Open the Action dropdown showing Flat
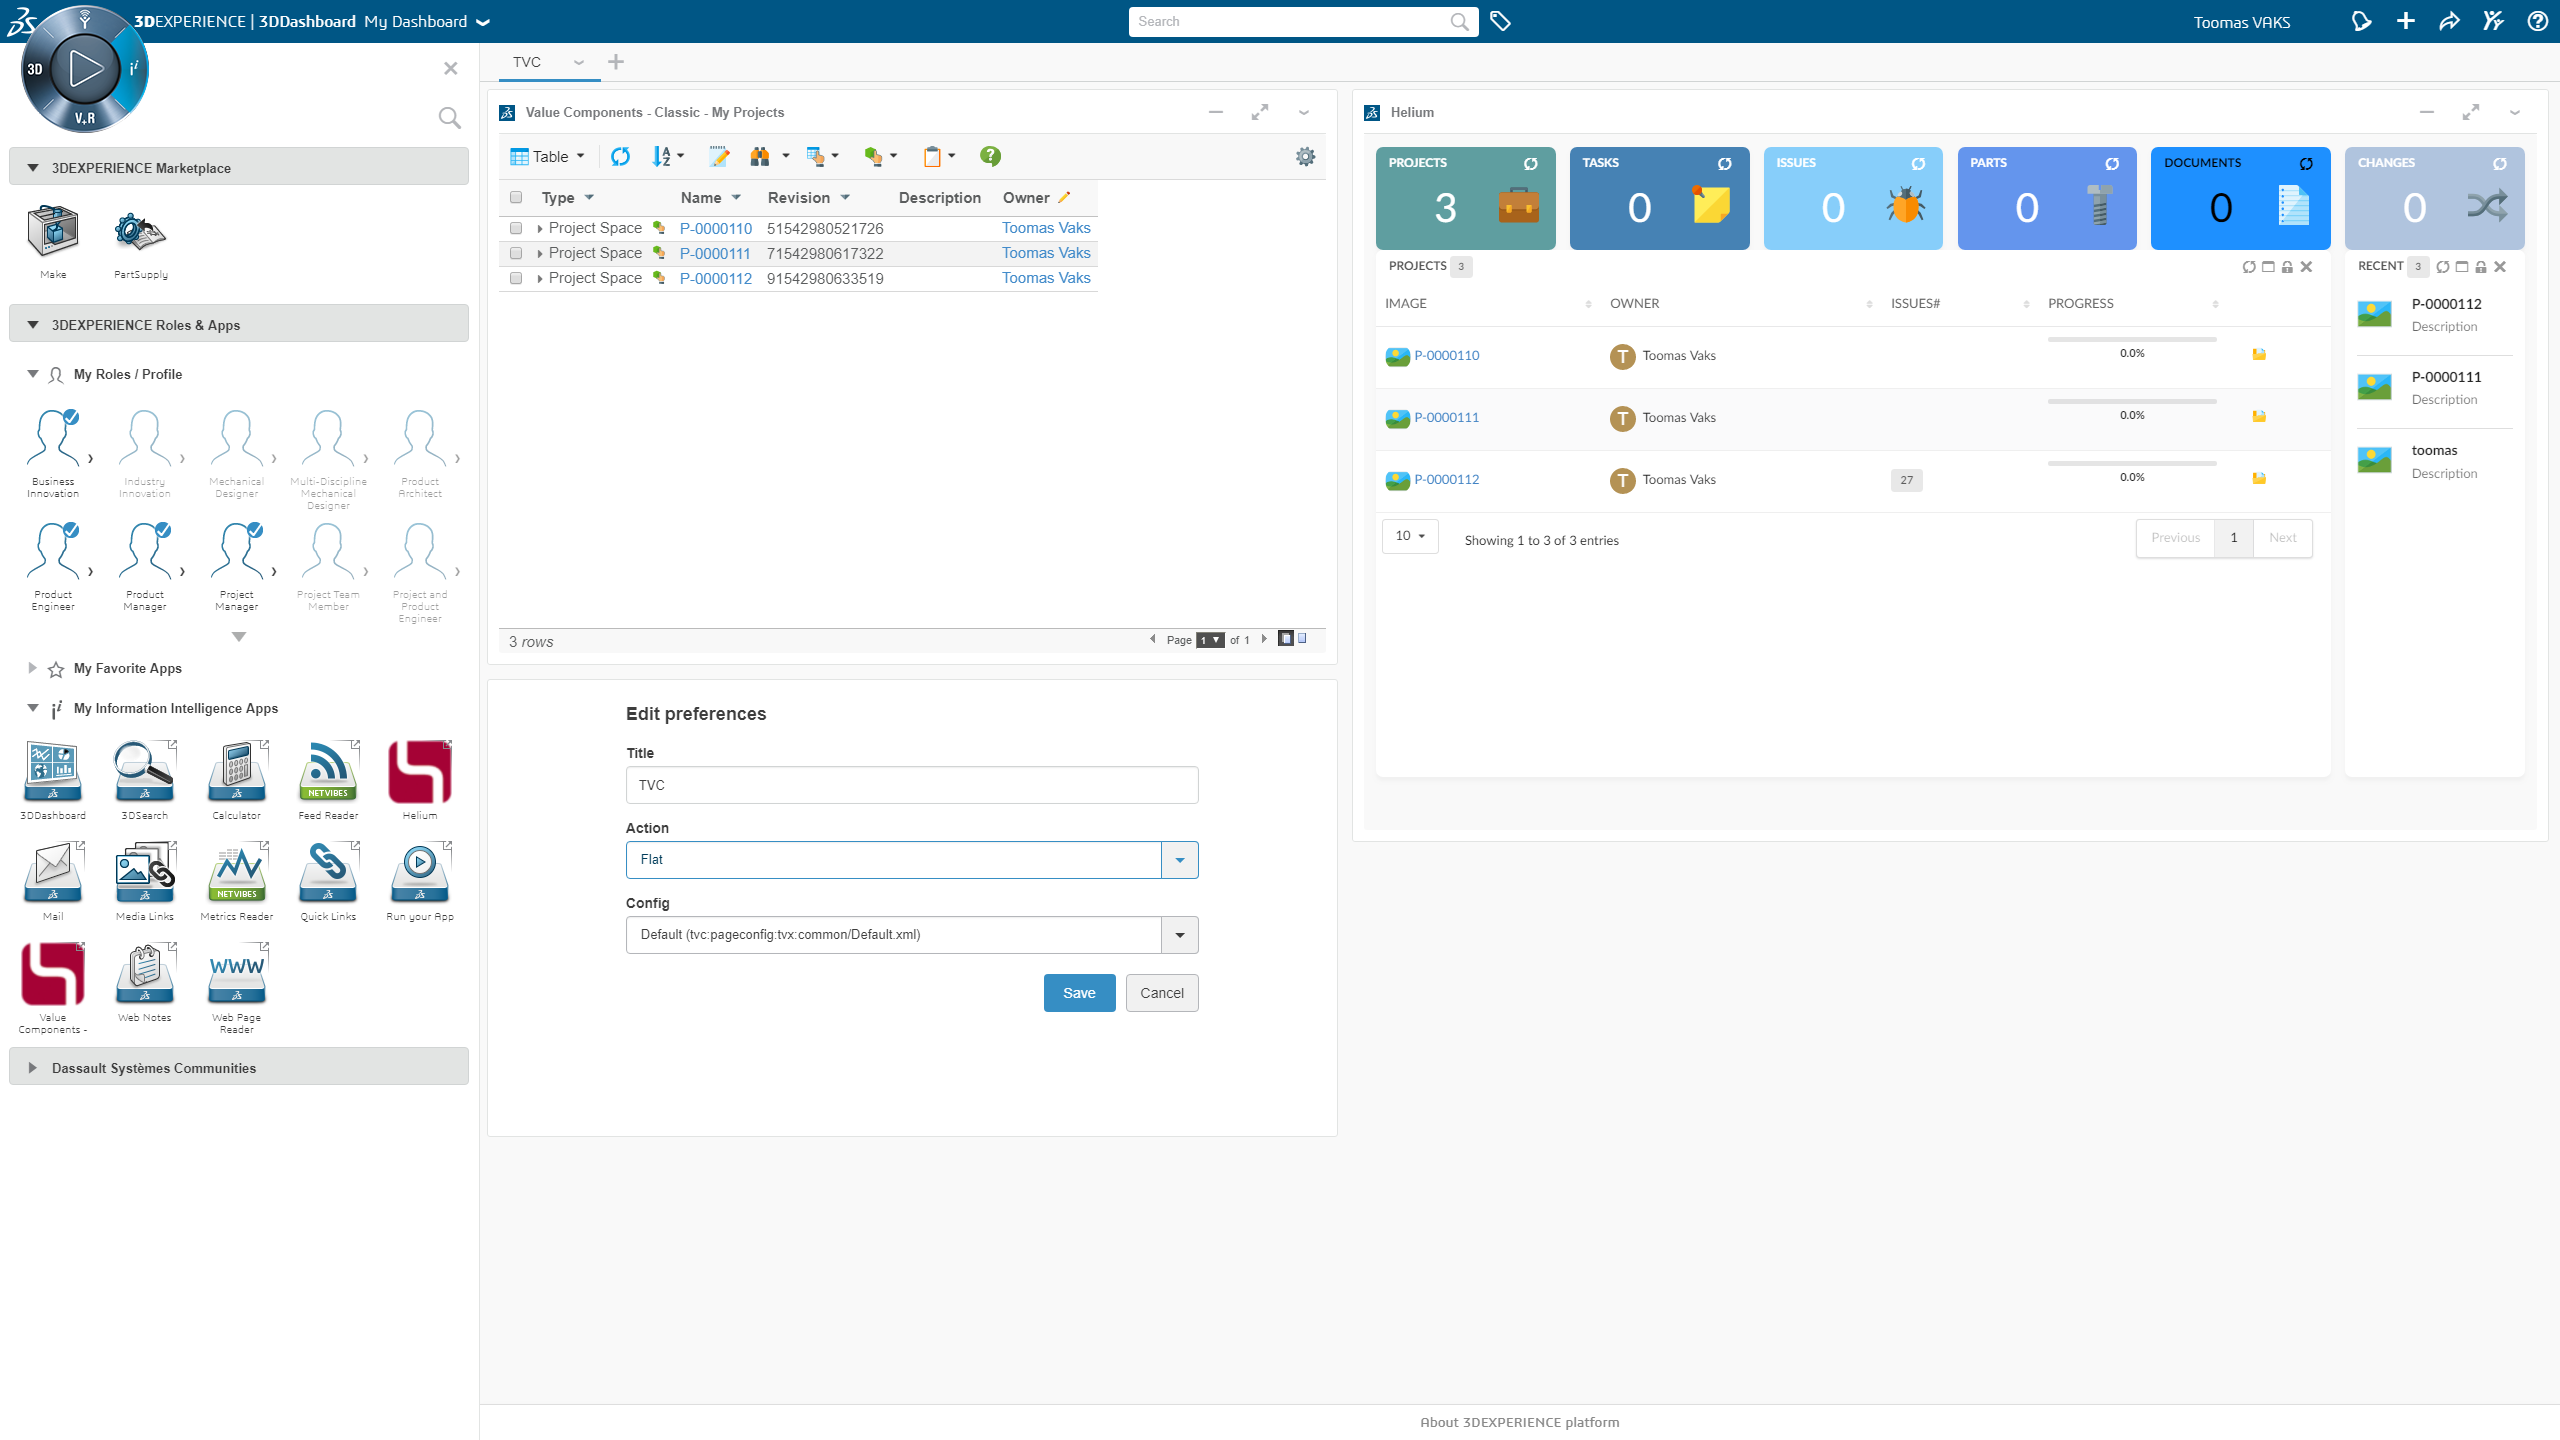 (1179, 860)
